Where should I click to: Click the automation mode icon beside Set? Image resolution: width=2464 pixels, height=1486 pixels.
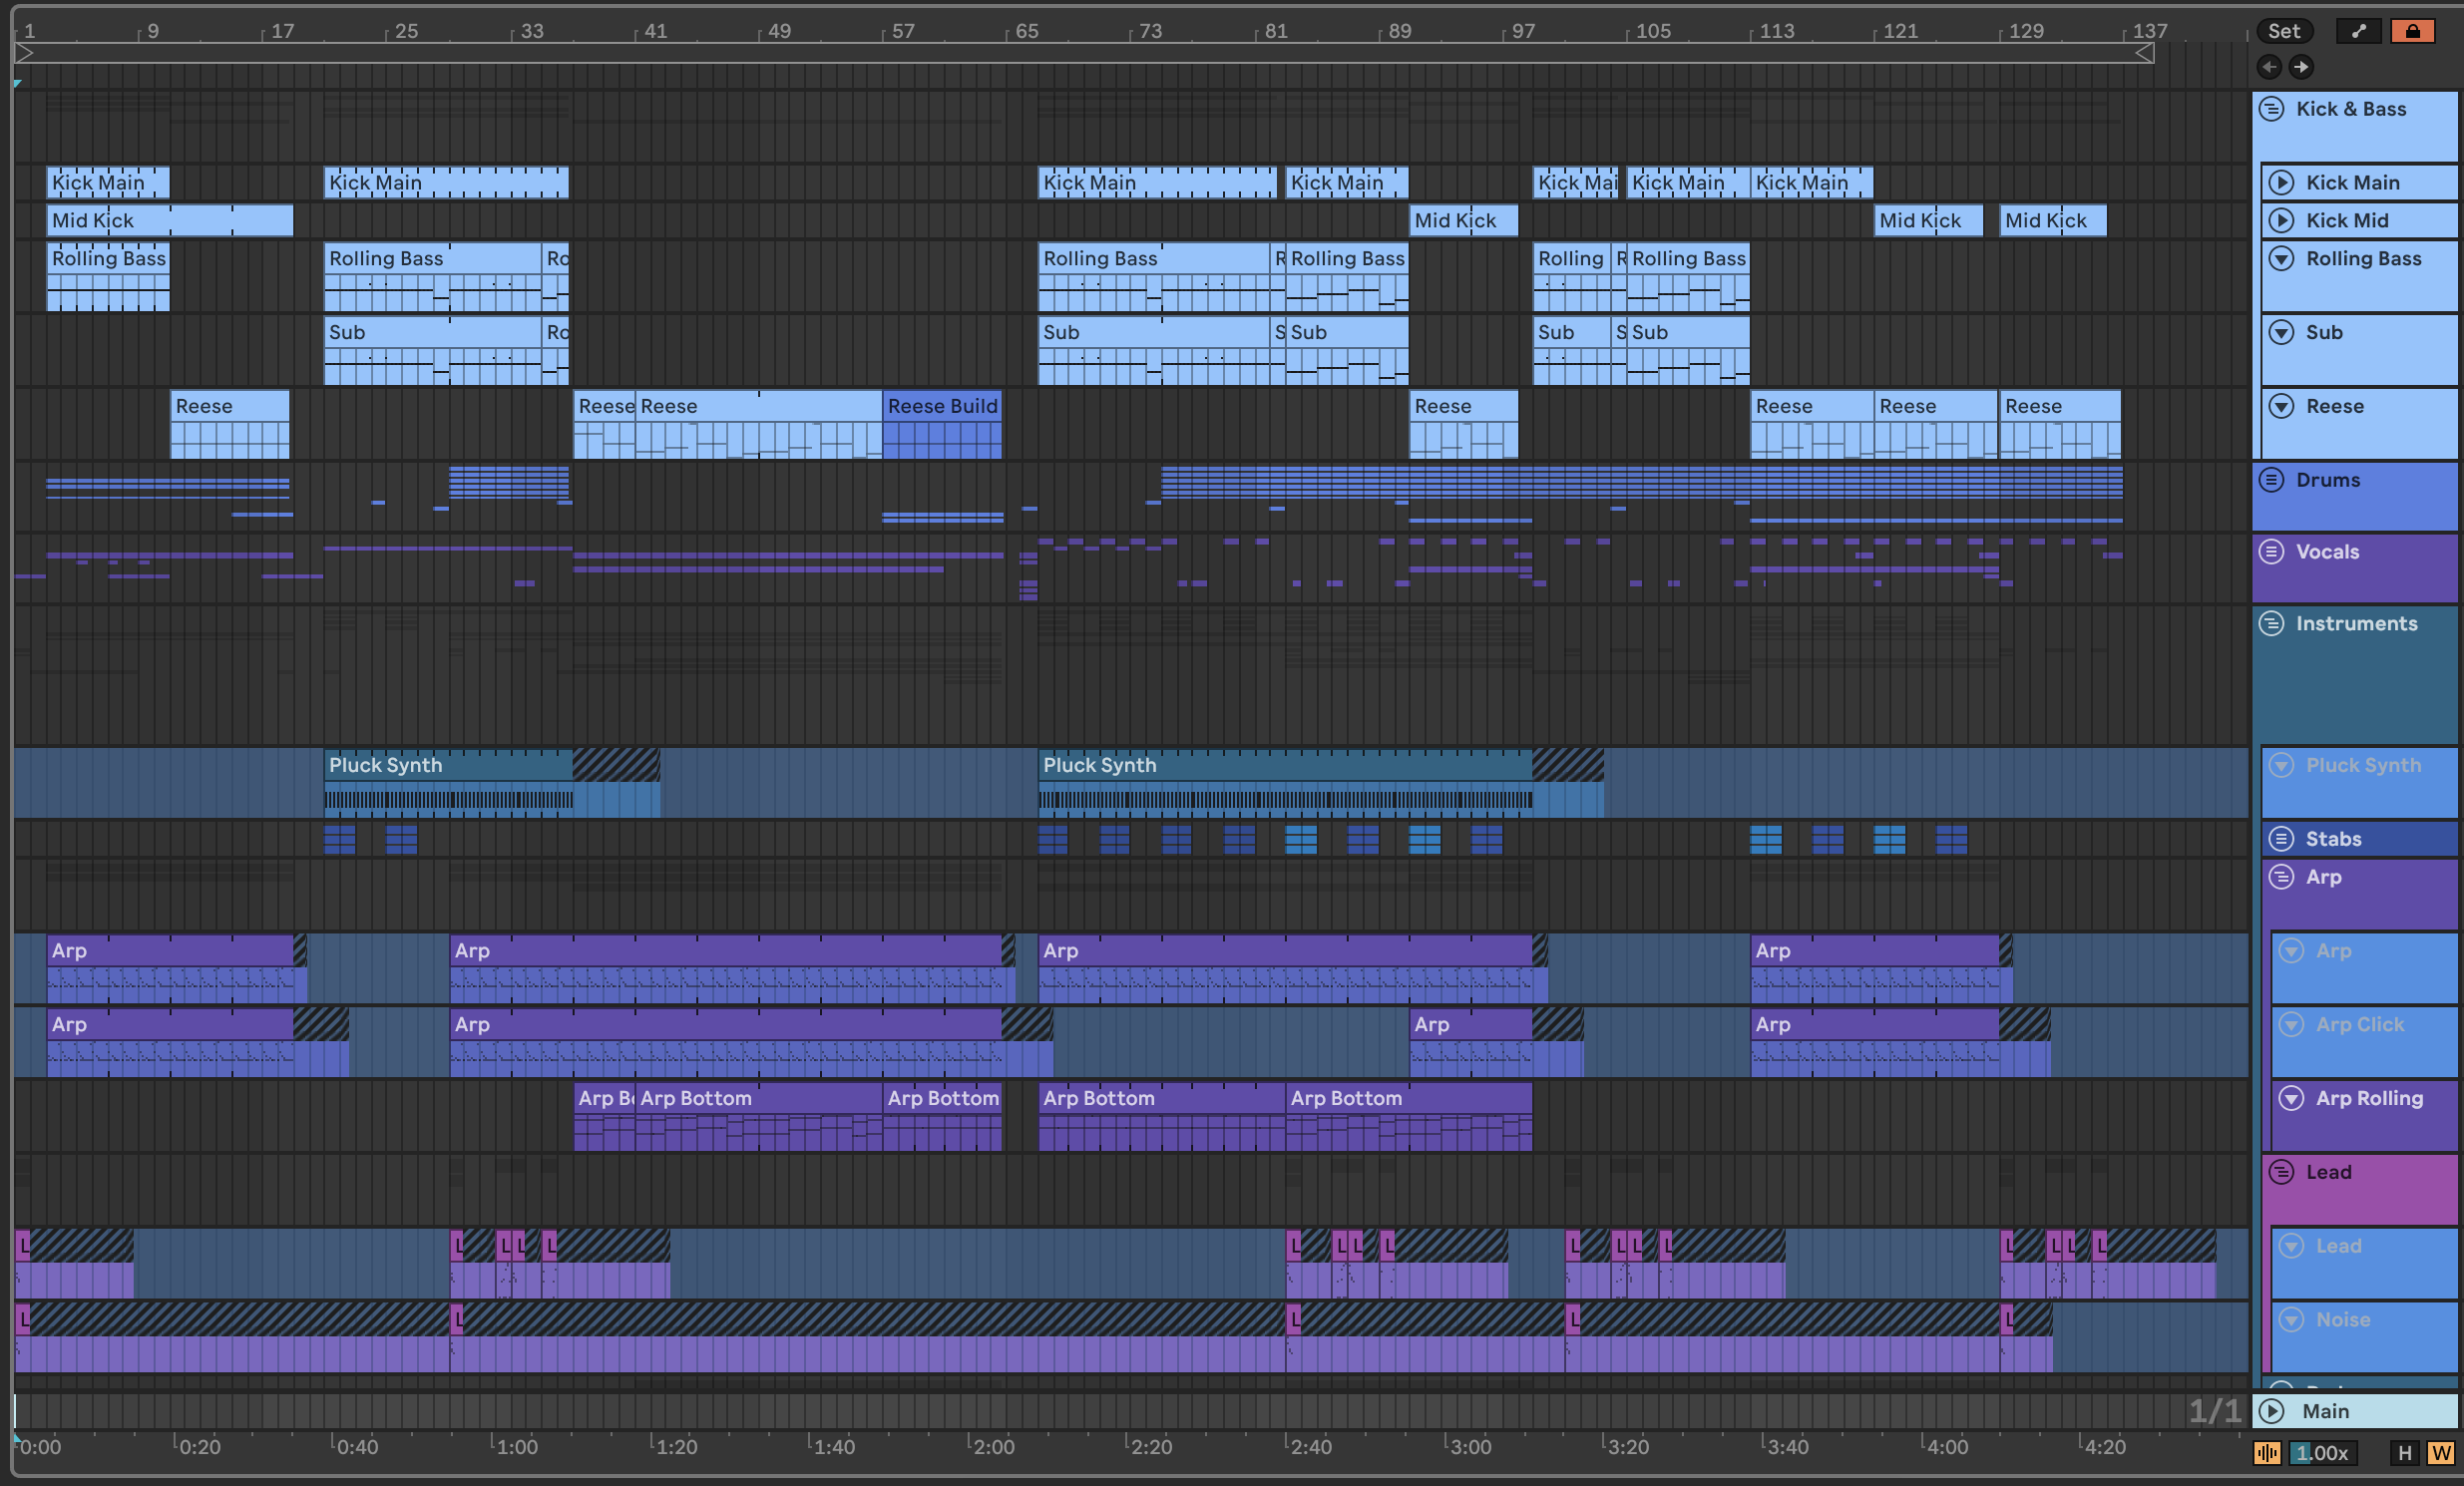point(2358,31)
